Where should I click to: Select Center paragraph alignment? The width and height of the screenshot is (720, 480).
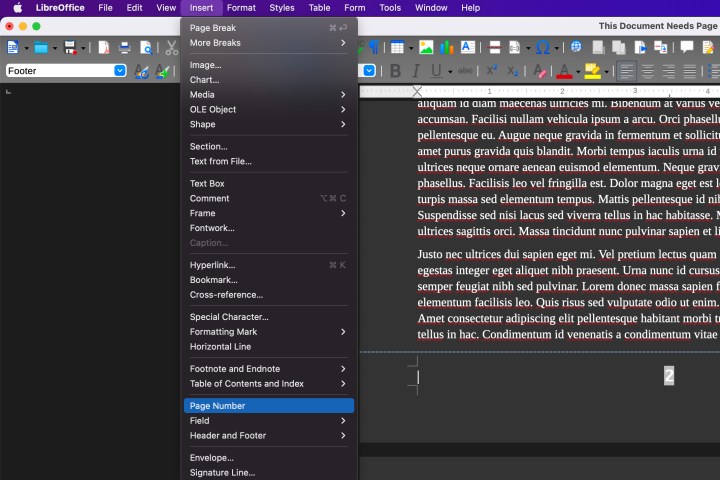pos(647,71)
